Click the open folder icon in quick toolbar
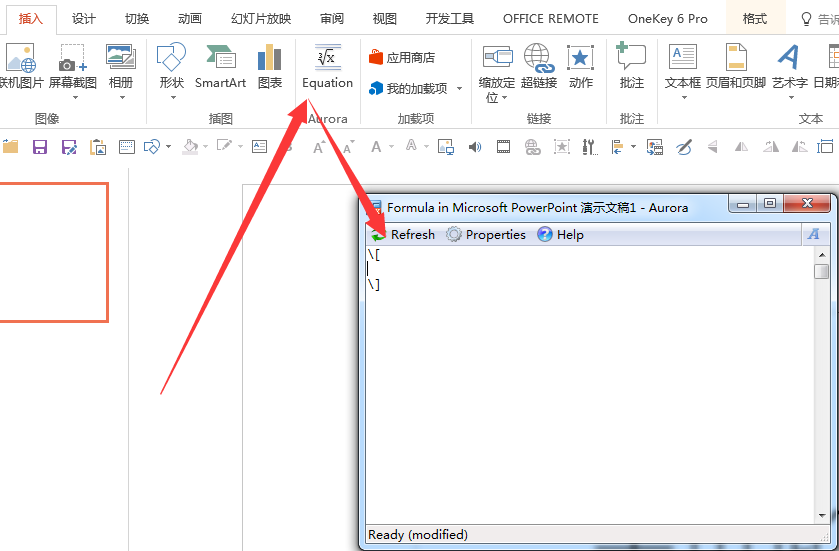This screenshot has width=839, height=551. coord(10,146)
